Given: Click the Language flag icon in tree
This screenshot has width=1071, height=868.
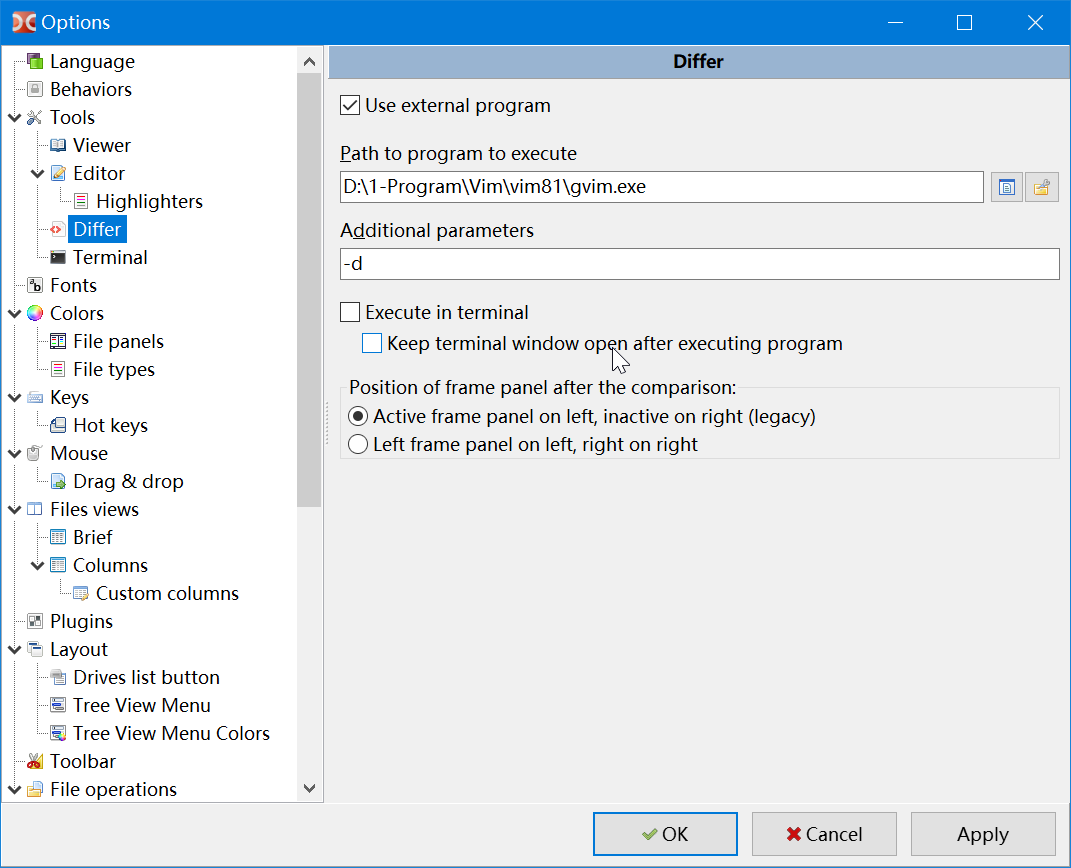Looking at the screenshot, I should coord(35,62).
